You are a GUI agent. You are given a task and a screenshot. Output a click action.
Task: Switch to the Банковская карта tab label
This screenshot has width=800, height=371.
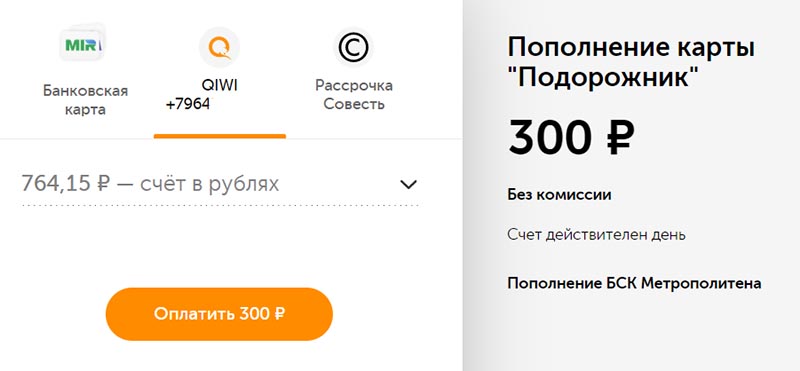tap(85, 100)
